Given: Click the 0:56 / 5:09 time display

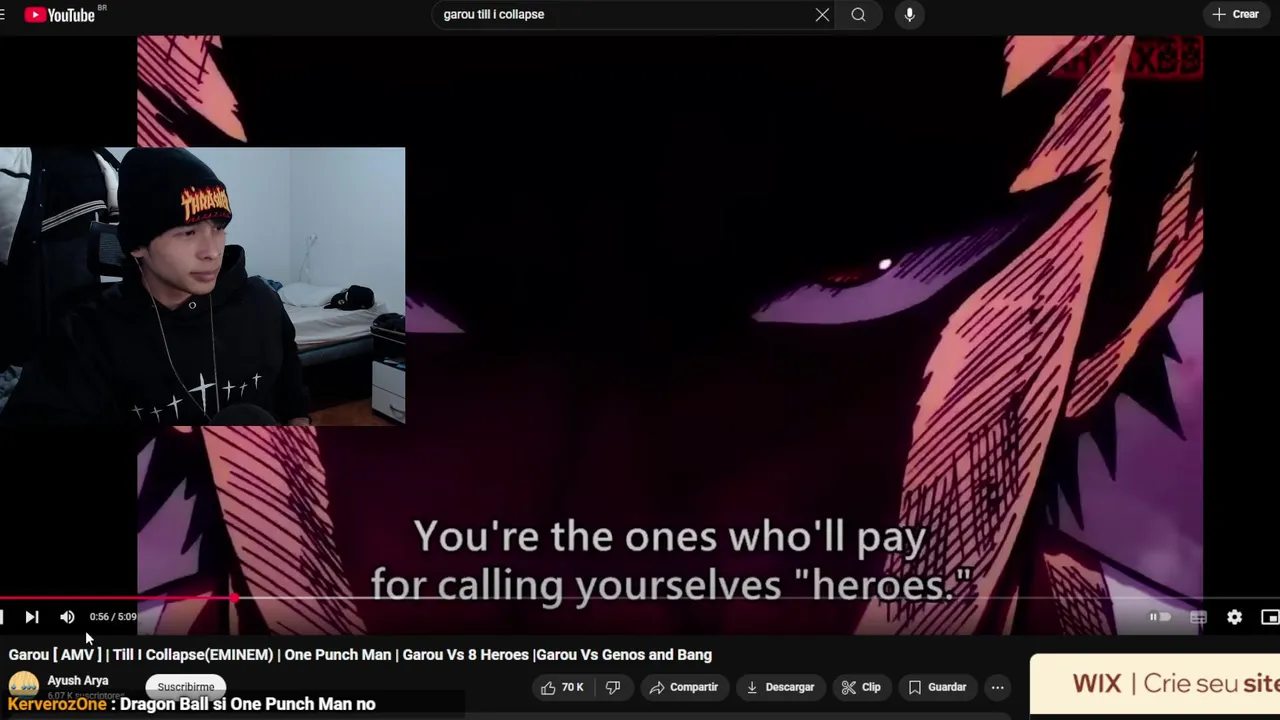Looking at the screenshot, I should tap(113, 617).
